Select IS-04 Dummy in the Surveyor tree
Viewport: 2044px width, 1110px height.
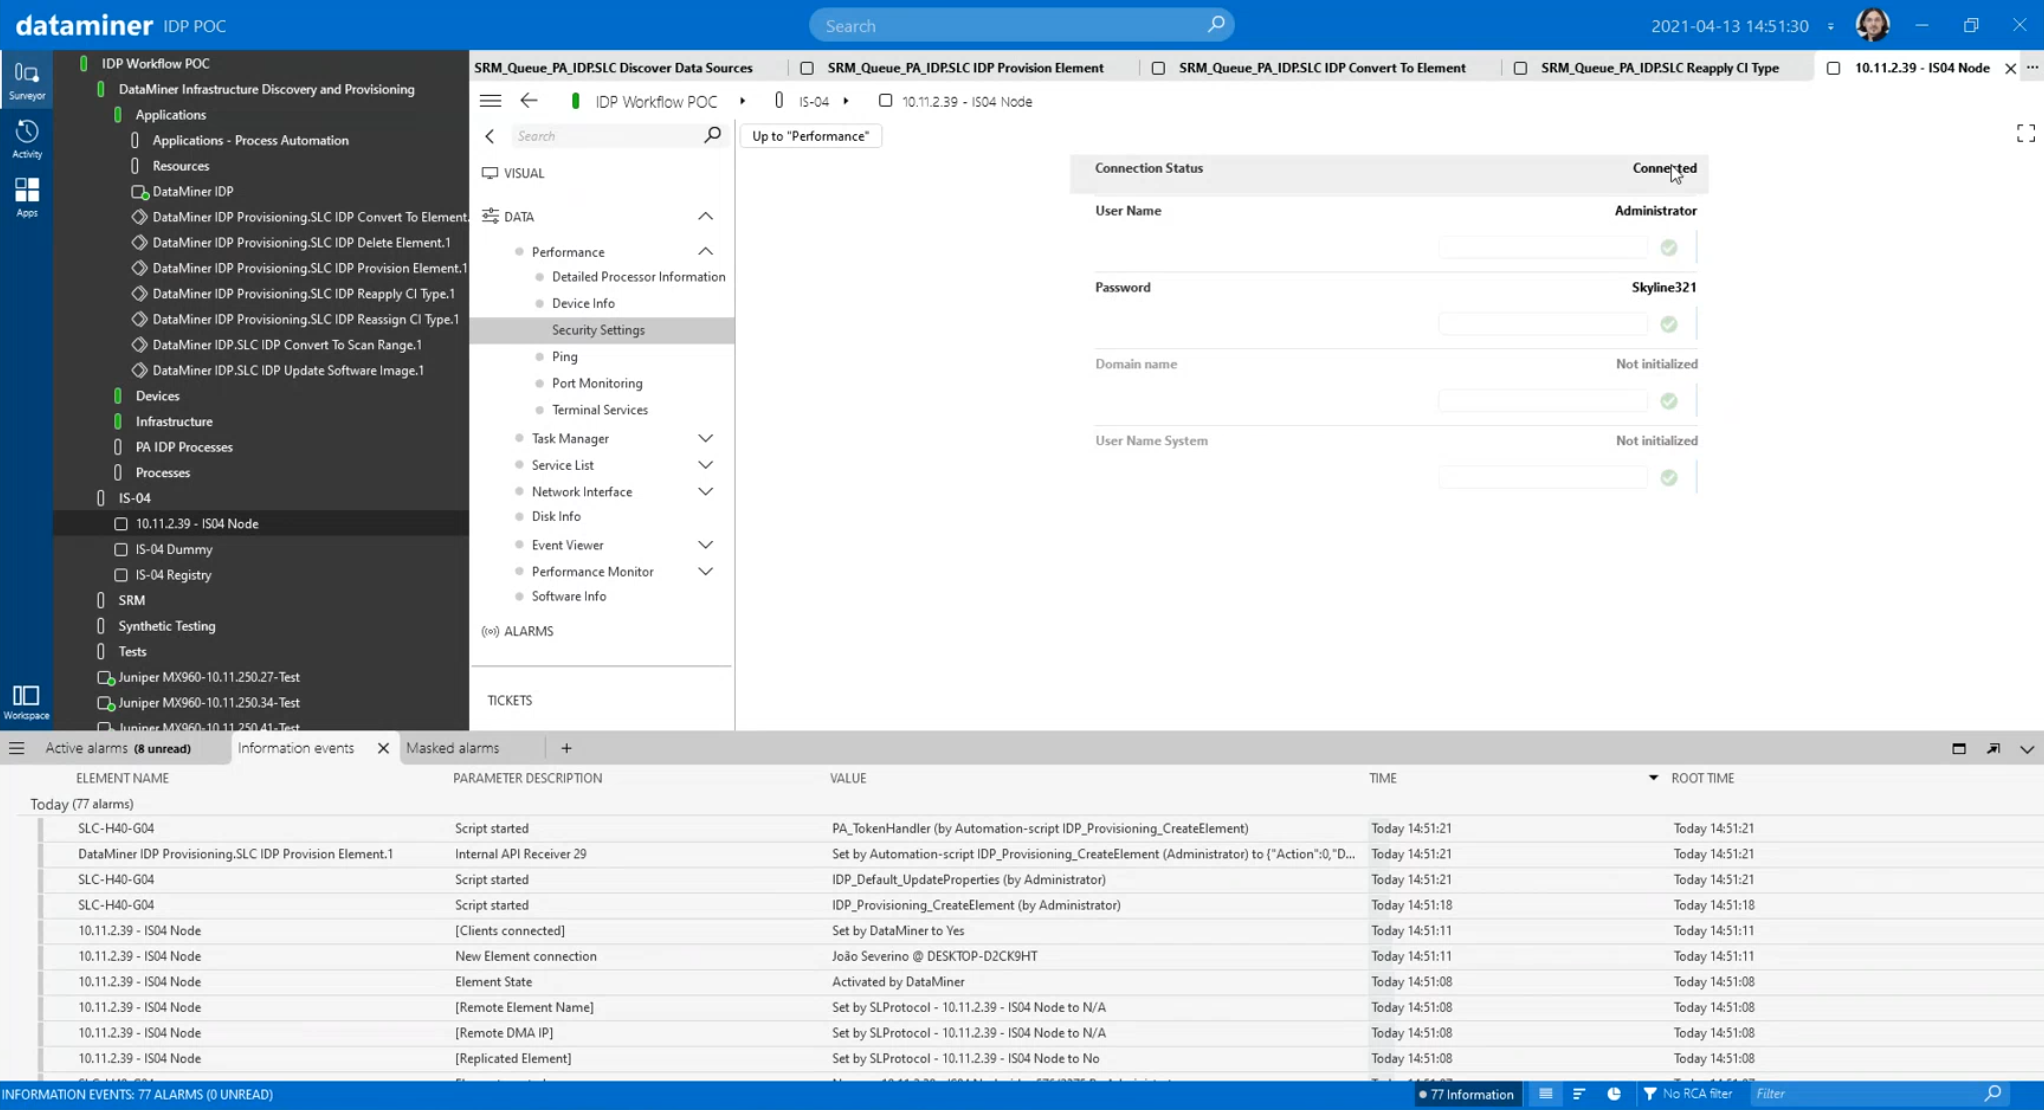[x=173, y=549]
